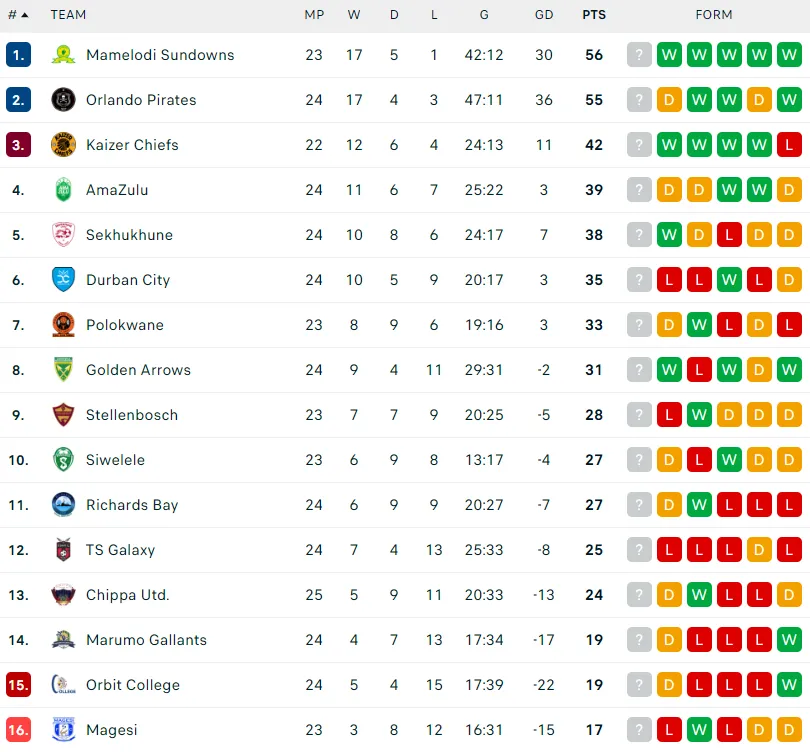Click Orbit College's position 15 badge
The width and height of the screenshot is (810, 752).
click(18, 685)
